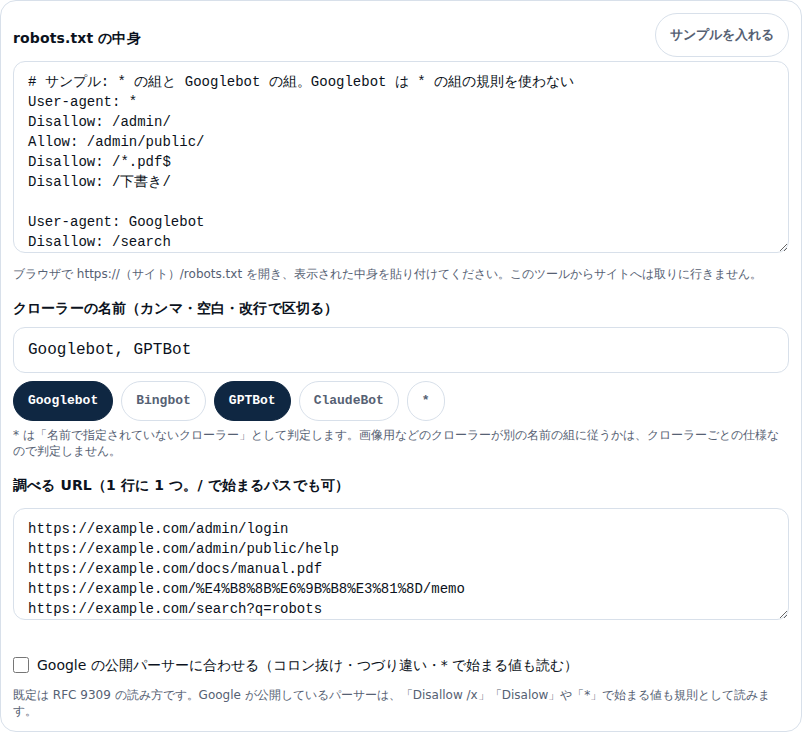Image resolution: width=802 pixels, height=732 pixels.
Task: Focus the URLs-to-check textarea
Action: click(400, 564)
